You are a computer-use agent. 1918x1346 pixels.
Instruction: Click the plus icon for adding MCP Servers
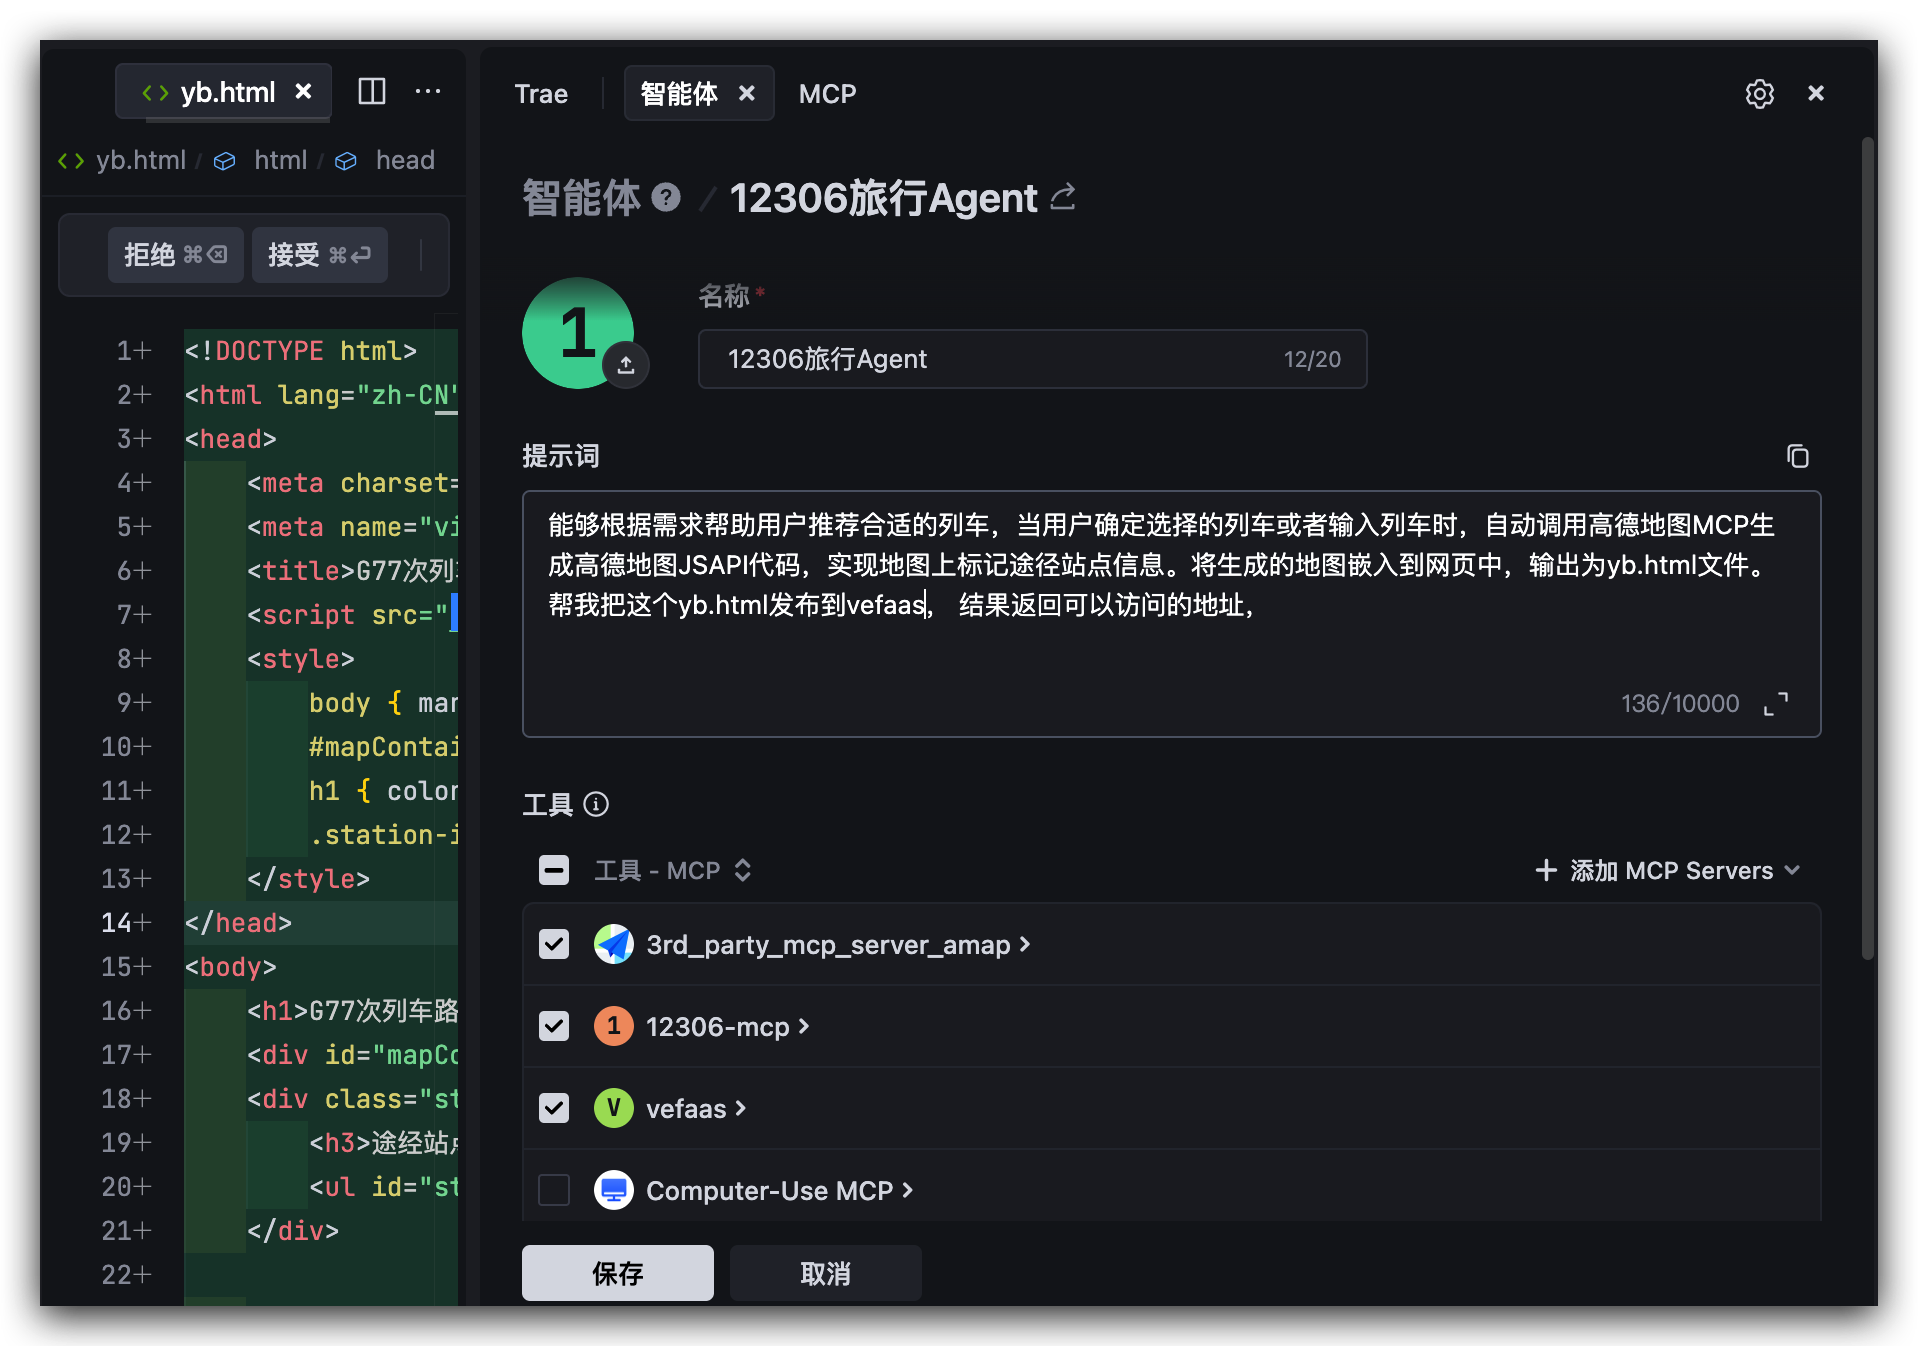1546,870
